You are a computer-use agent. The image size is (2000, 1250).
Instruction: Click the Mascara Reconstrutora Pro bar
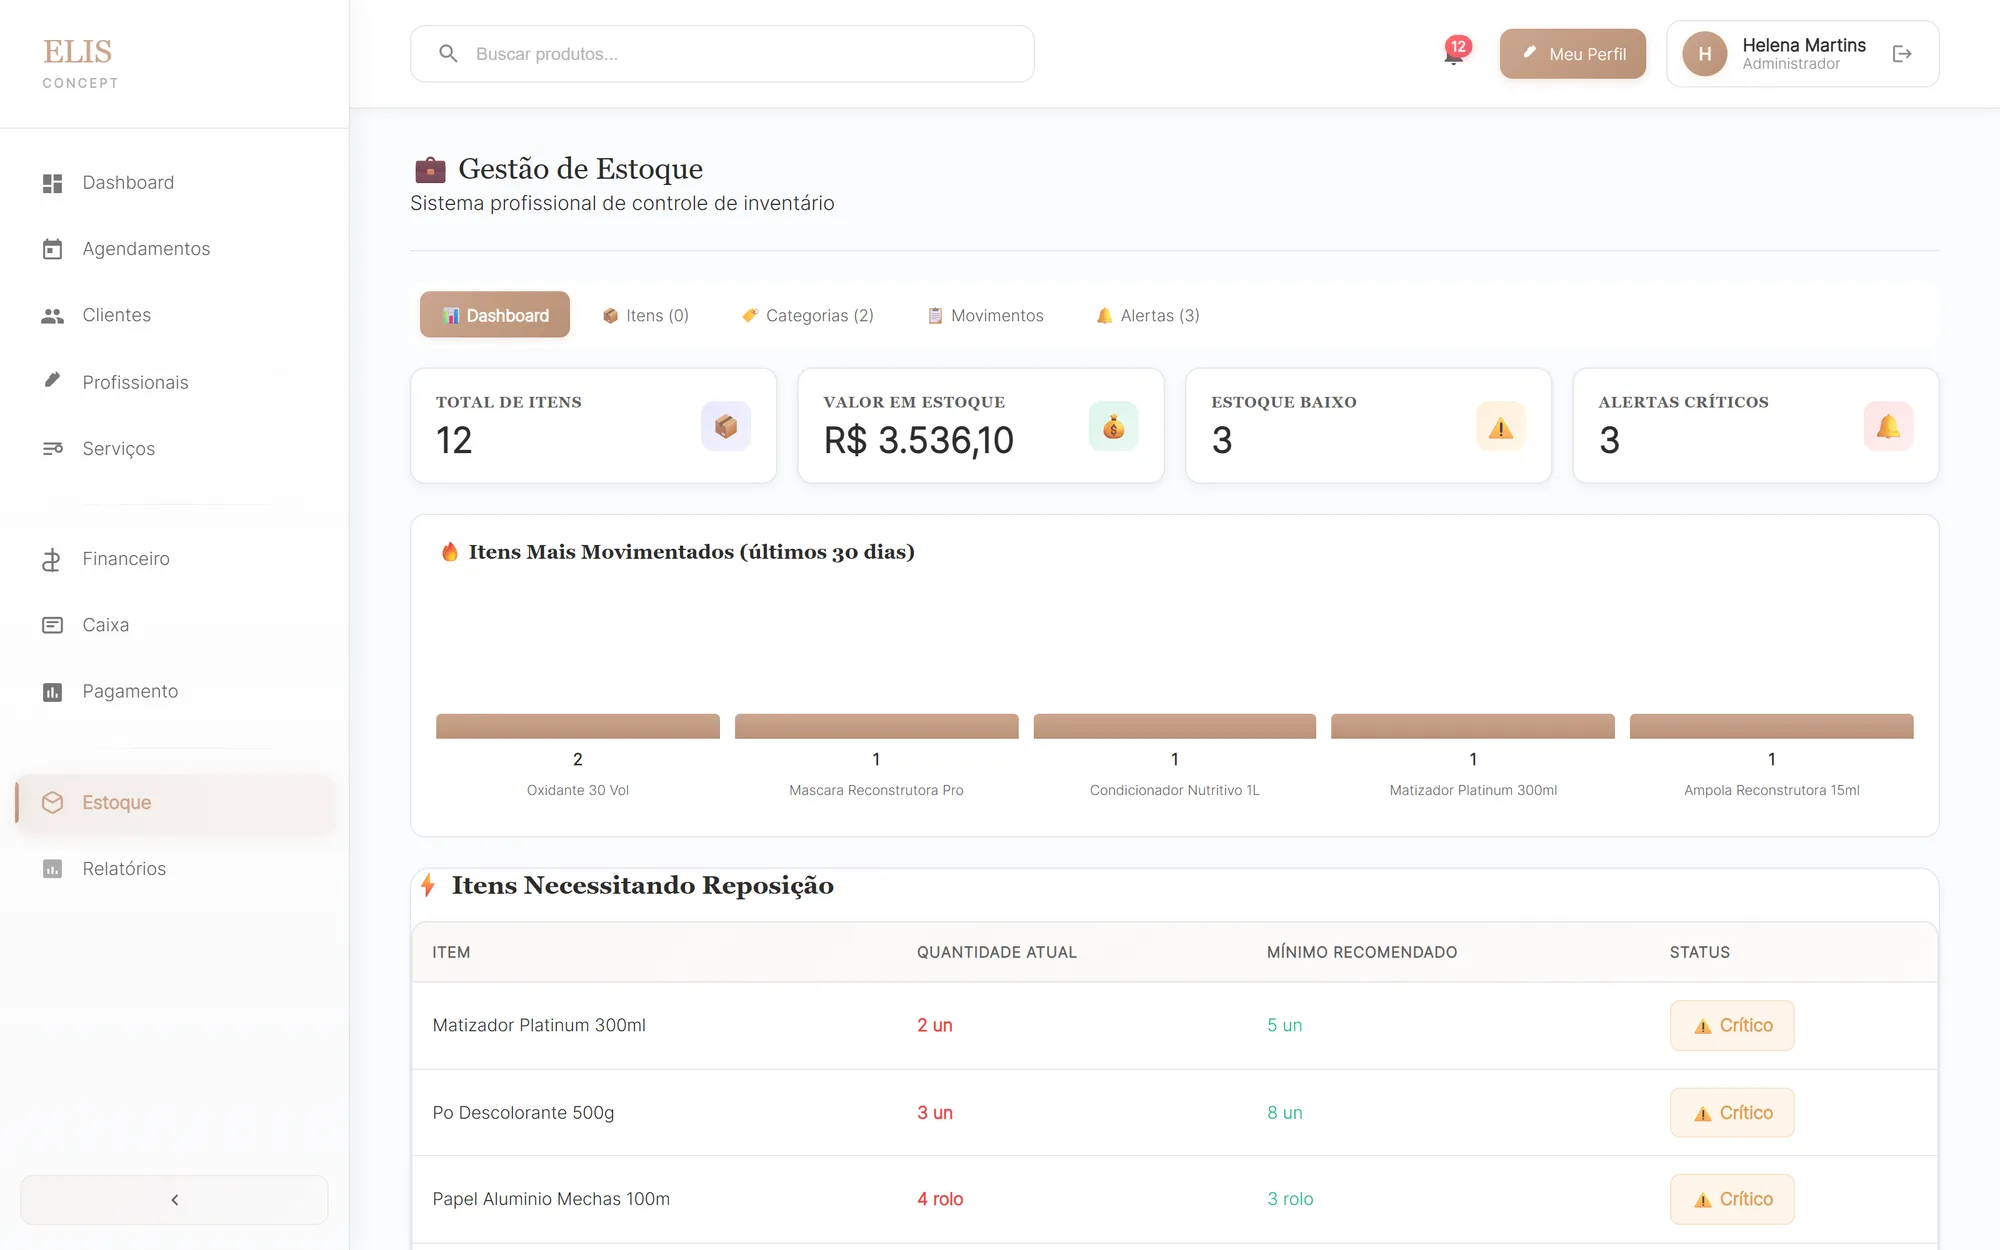pos(877,726)
